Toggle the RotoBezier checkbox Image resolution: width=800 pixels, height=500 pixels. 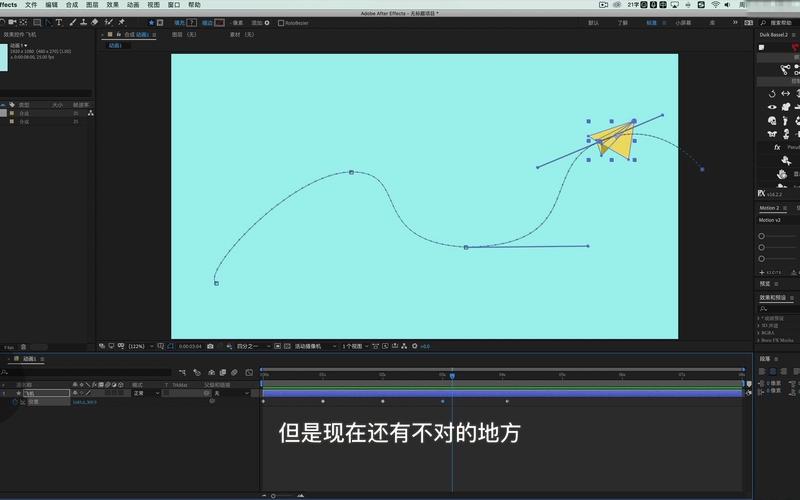[x=281, y=23]
